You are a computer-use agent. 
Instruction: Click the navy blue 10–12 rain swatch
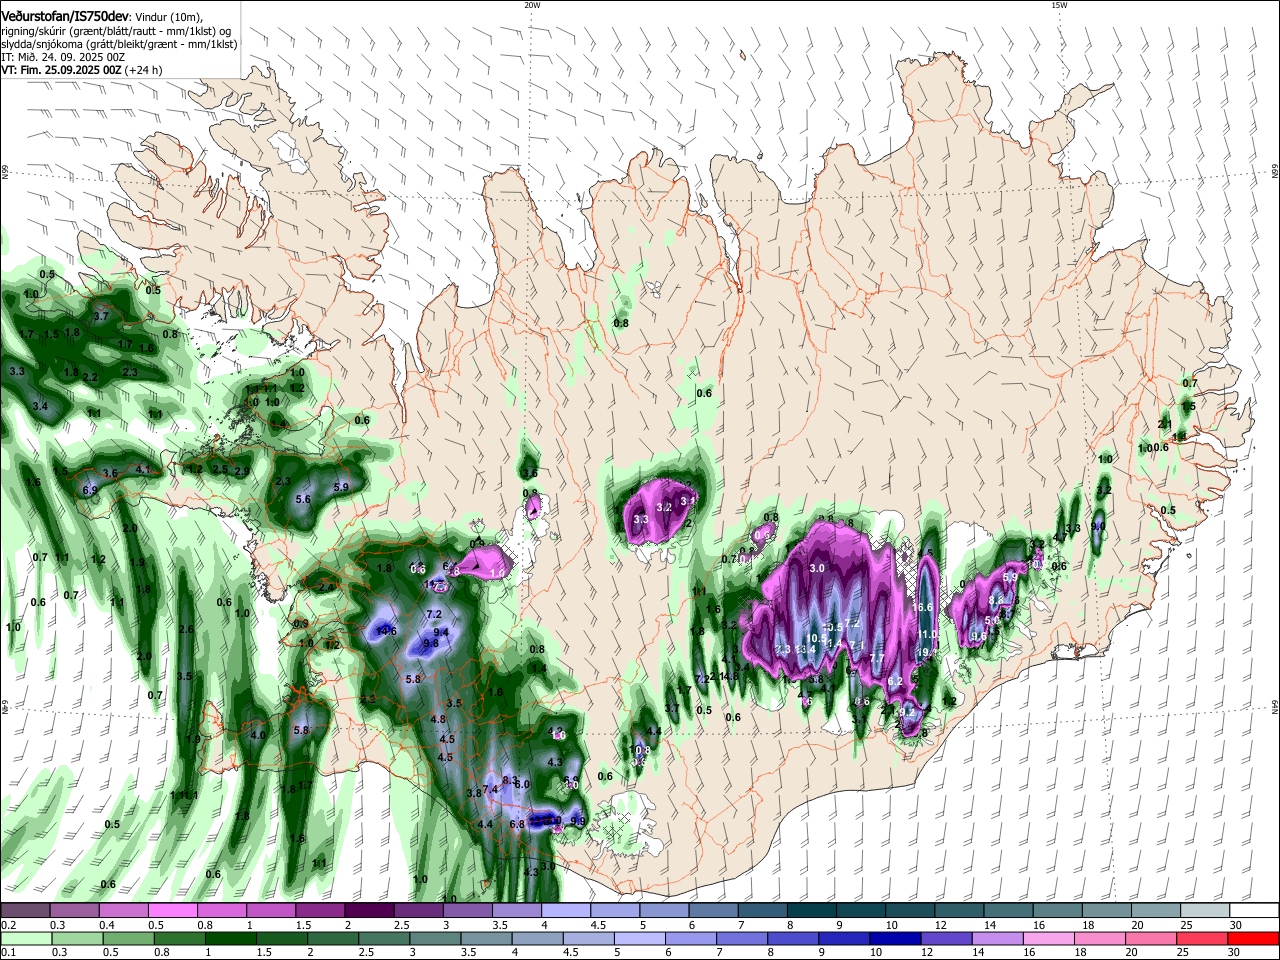coord(896,938)
